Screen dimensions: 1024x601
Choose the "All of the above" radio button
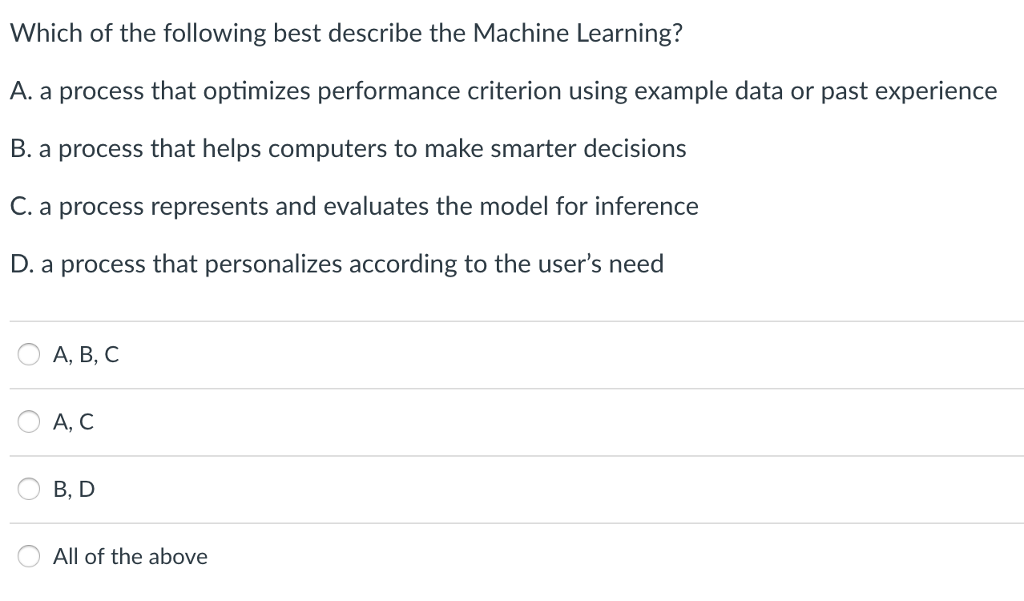(x=29, y=556)
